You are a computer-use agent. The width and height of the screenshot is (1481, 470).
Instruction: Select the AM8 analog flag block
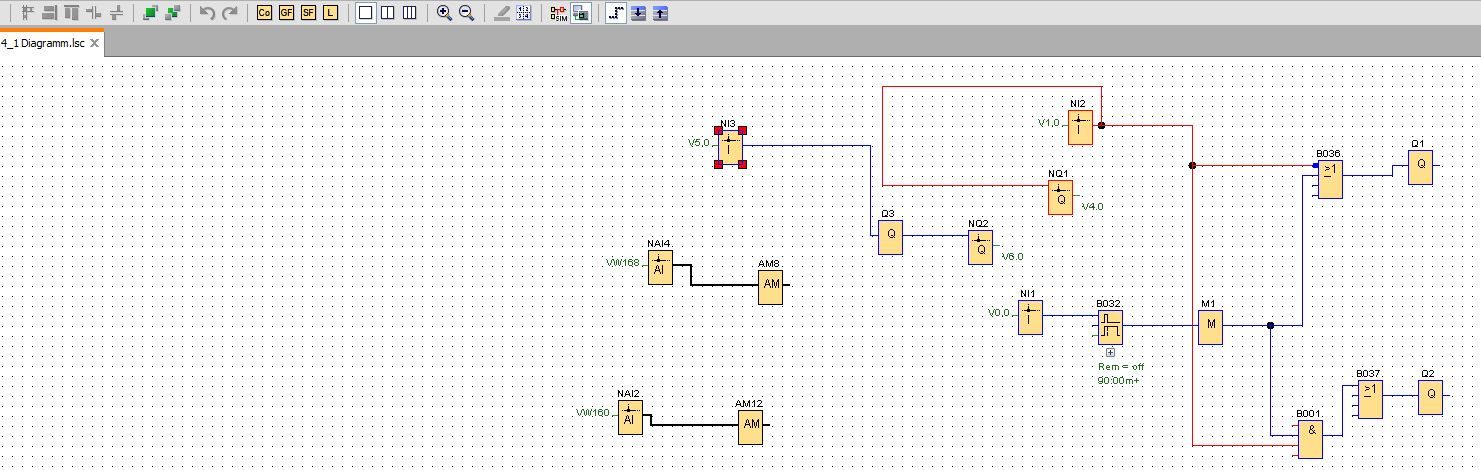coord(770,287)
